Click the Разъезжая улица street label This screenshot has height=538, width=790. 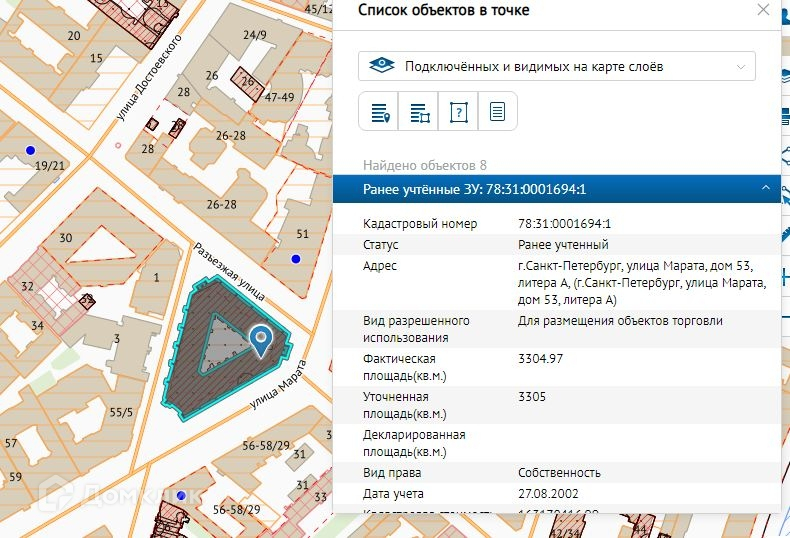[229, 272]
